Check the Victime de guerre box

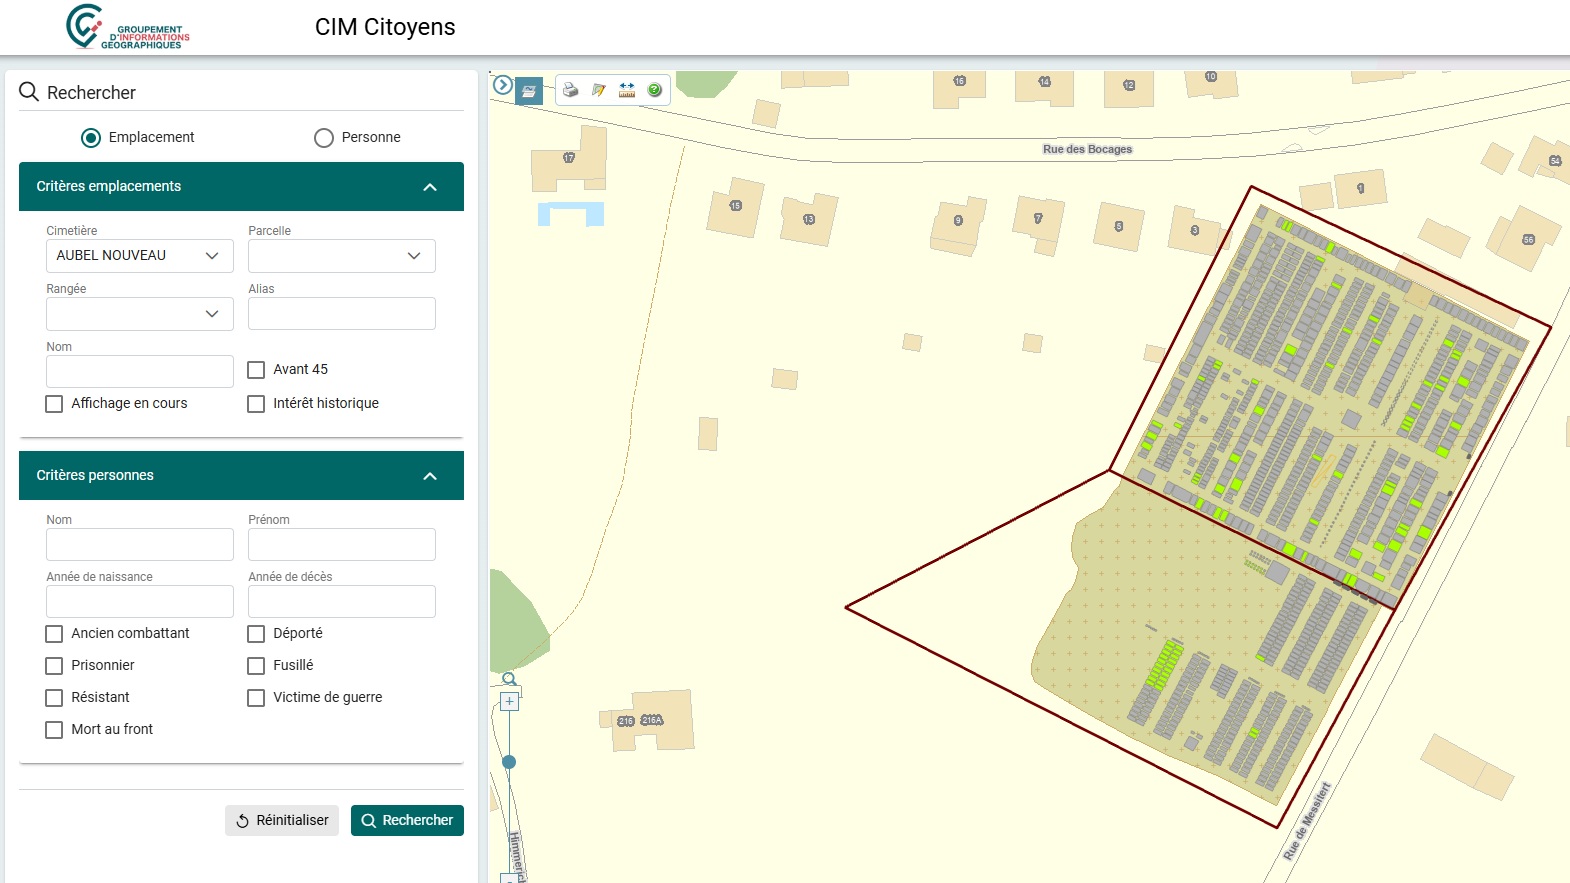[256, 698]
